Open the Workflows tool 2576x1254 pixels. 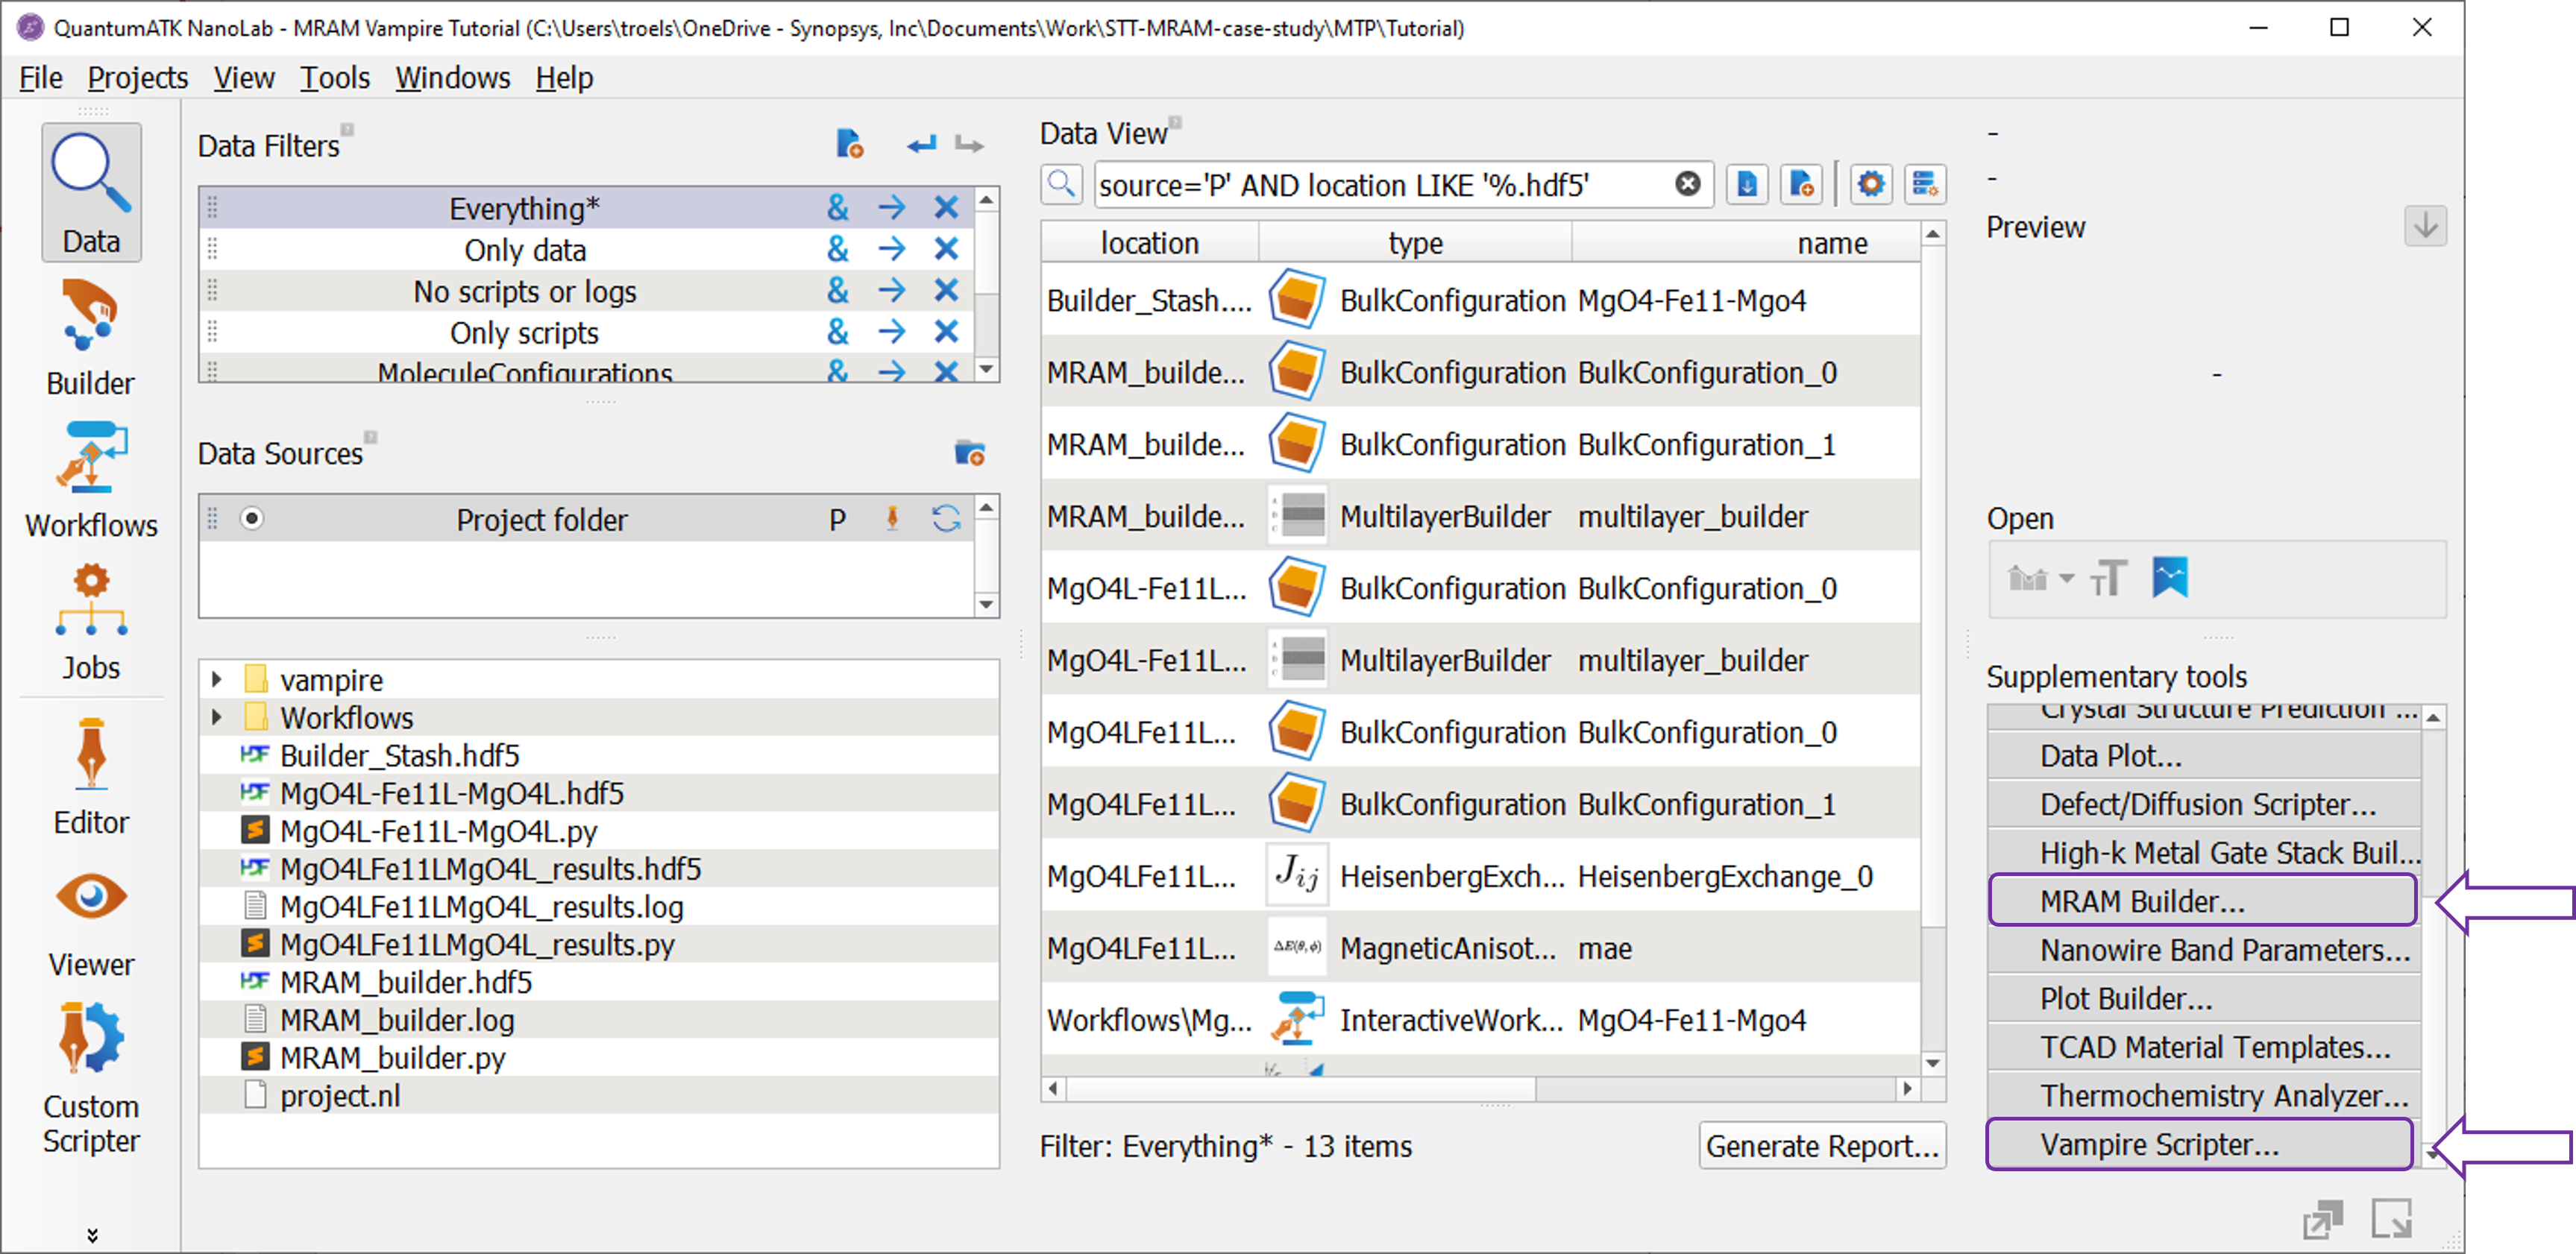click(x=91, y=480)
